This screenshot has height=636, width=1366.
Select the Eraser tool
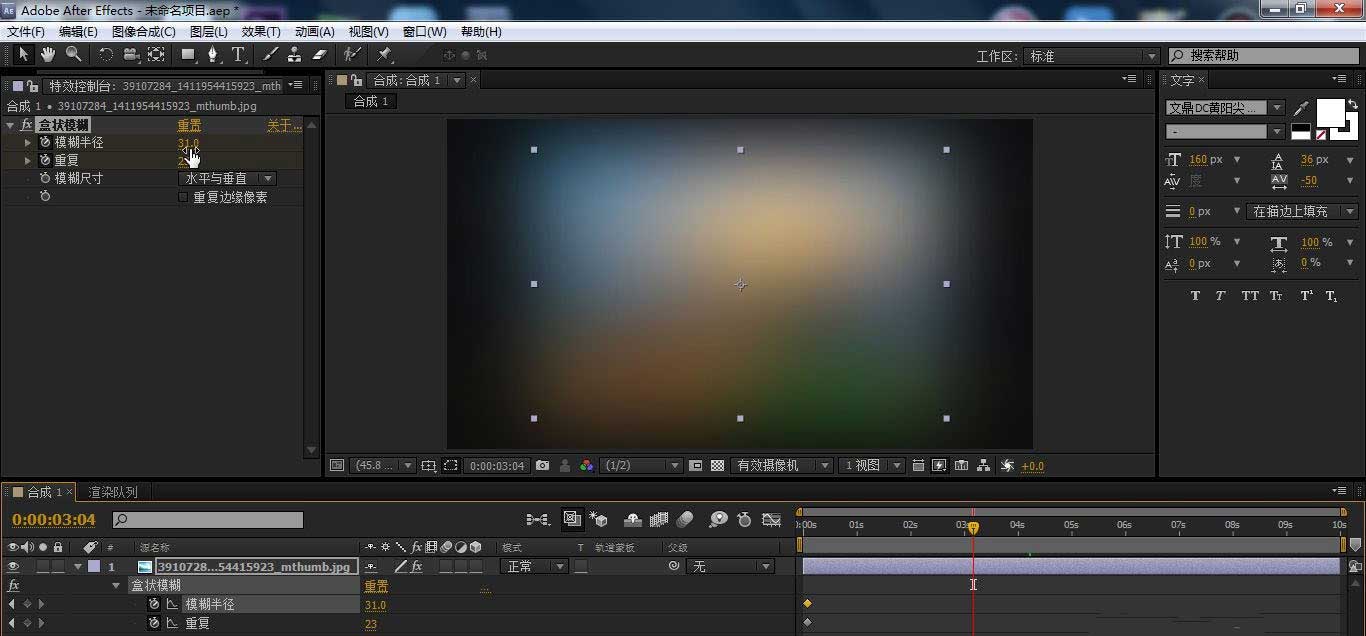click(x=320, y=55)
